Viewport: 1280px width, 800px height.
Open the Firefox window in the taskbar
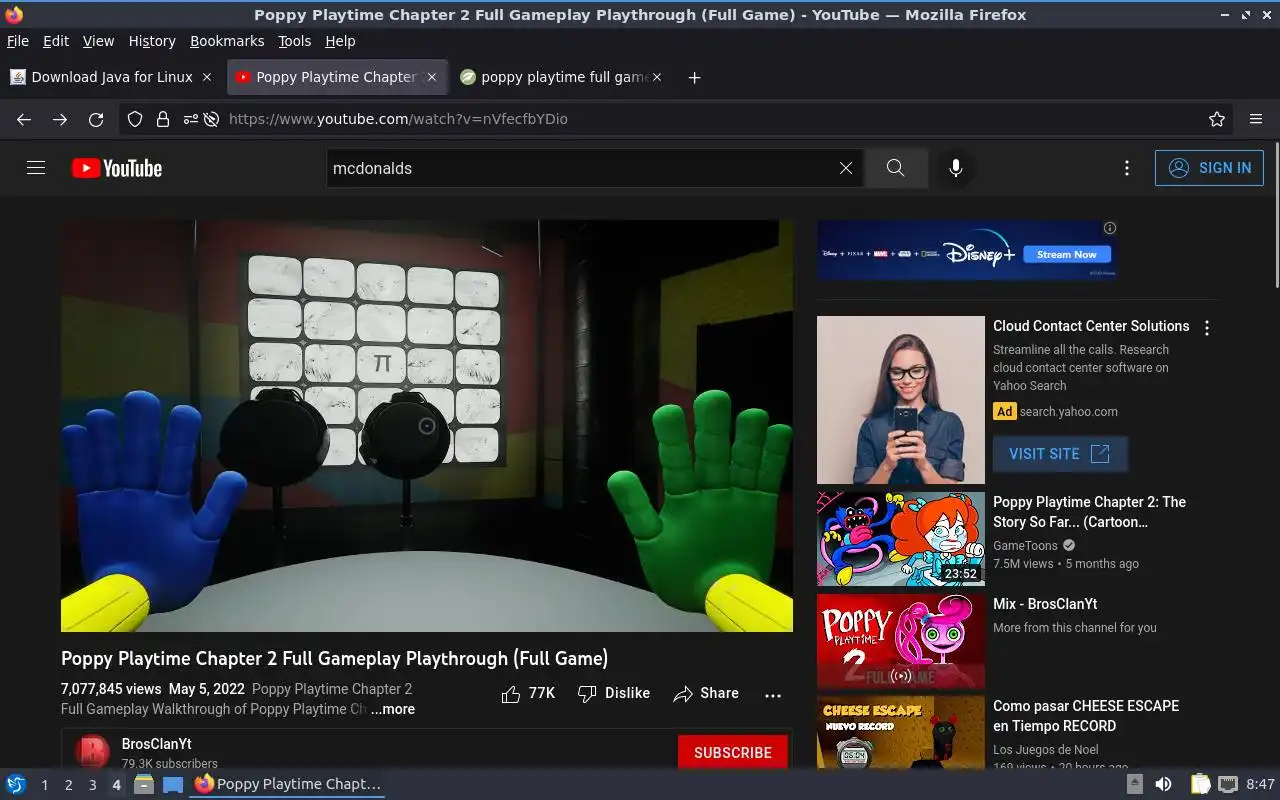point(288,784)
